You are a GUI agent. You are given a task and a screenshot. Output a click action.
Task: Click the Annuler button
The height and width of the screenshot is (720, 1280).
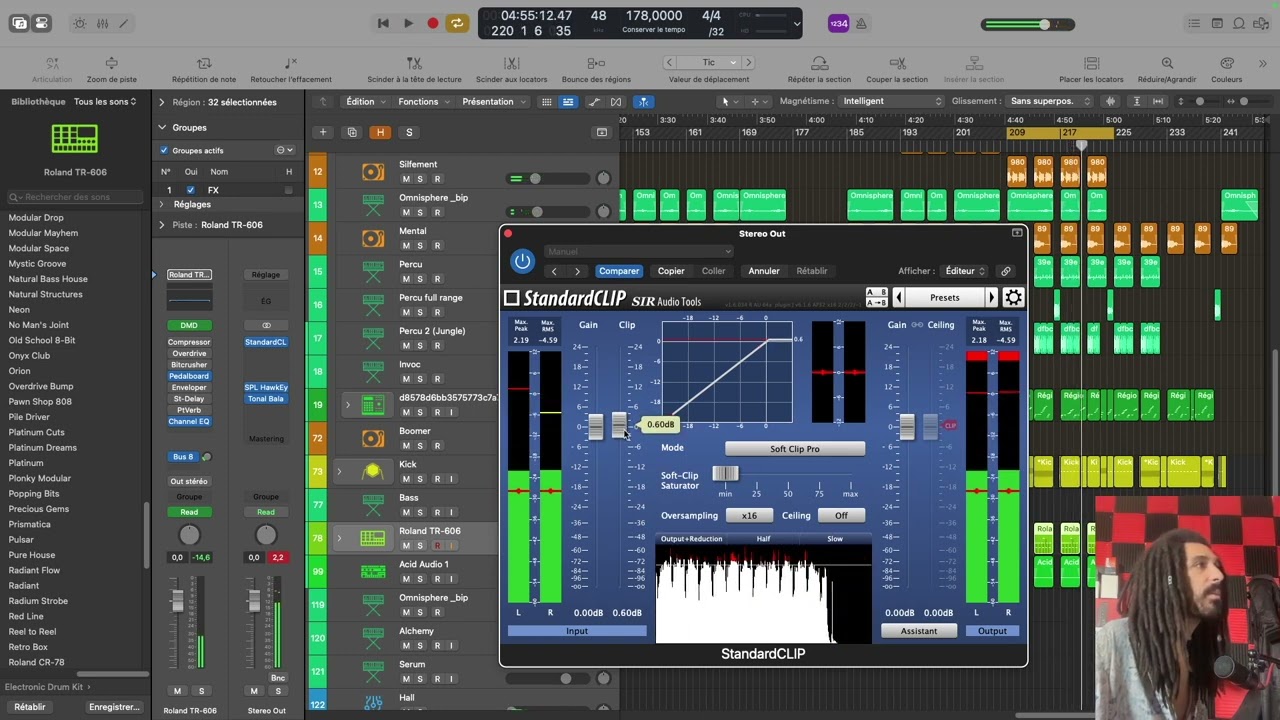tap(764, 271)
